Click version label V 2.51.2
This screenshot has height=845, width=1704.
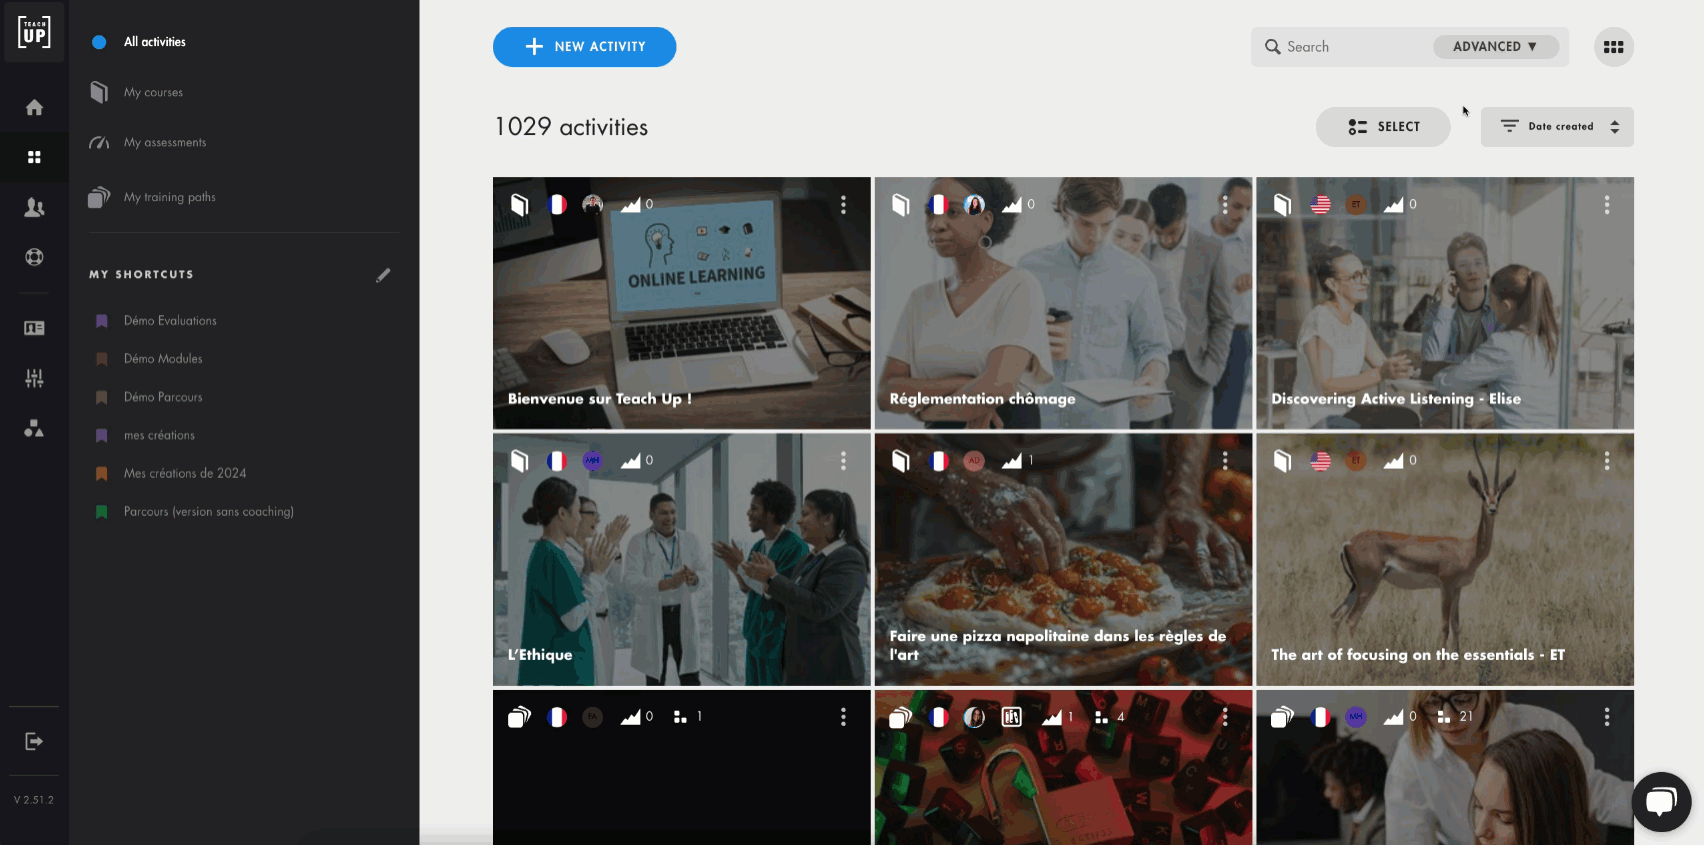tap(34, 800)
